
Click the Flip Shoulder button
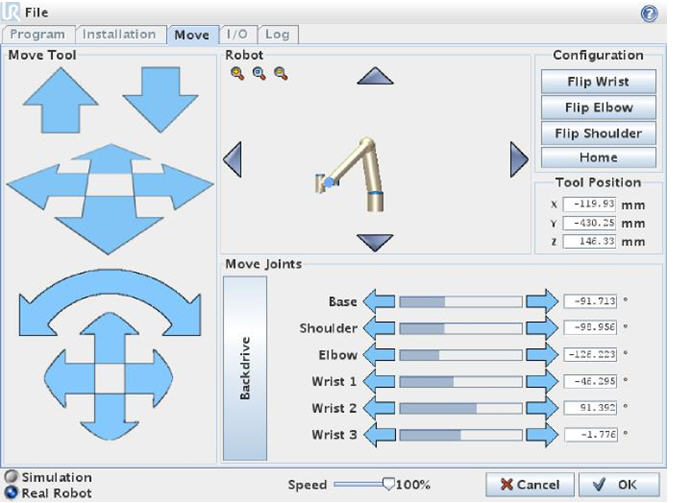click(598, 133)
